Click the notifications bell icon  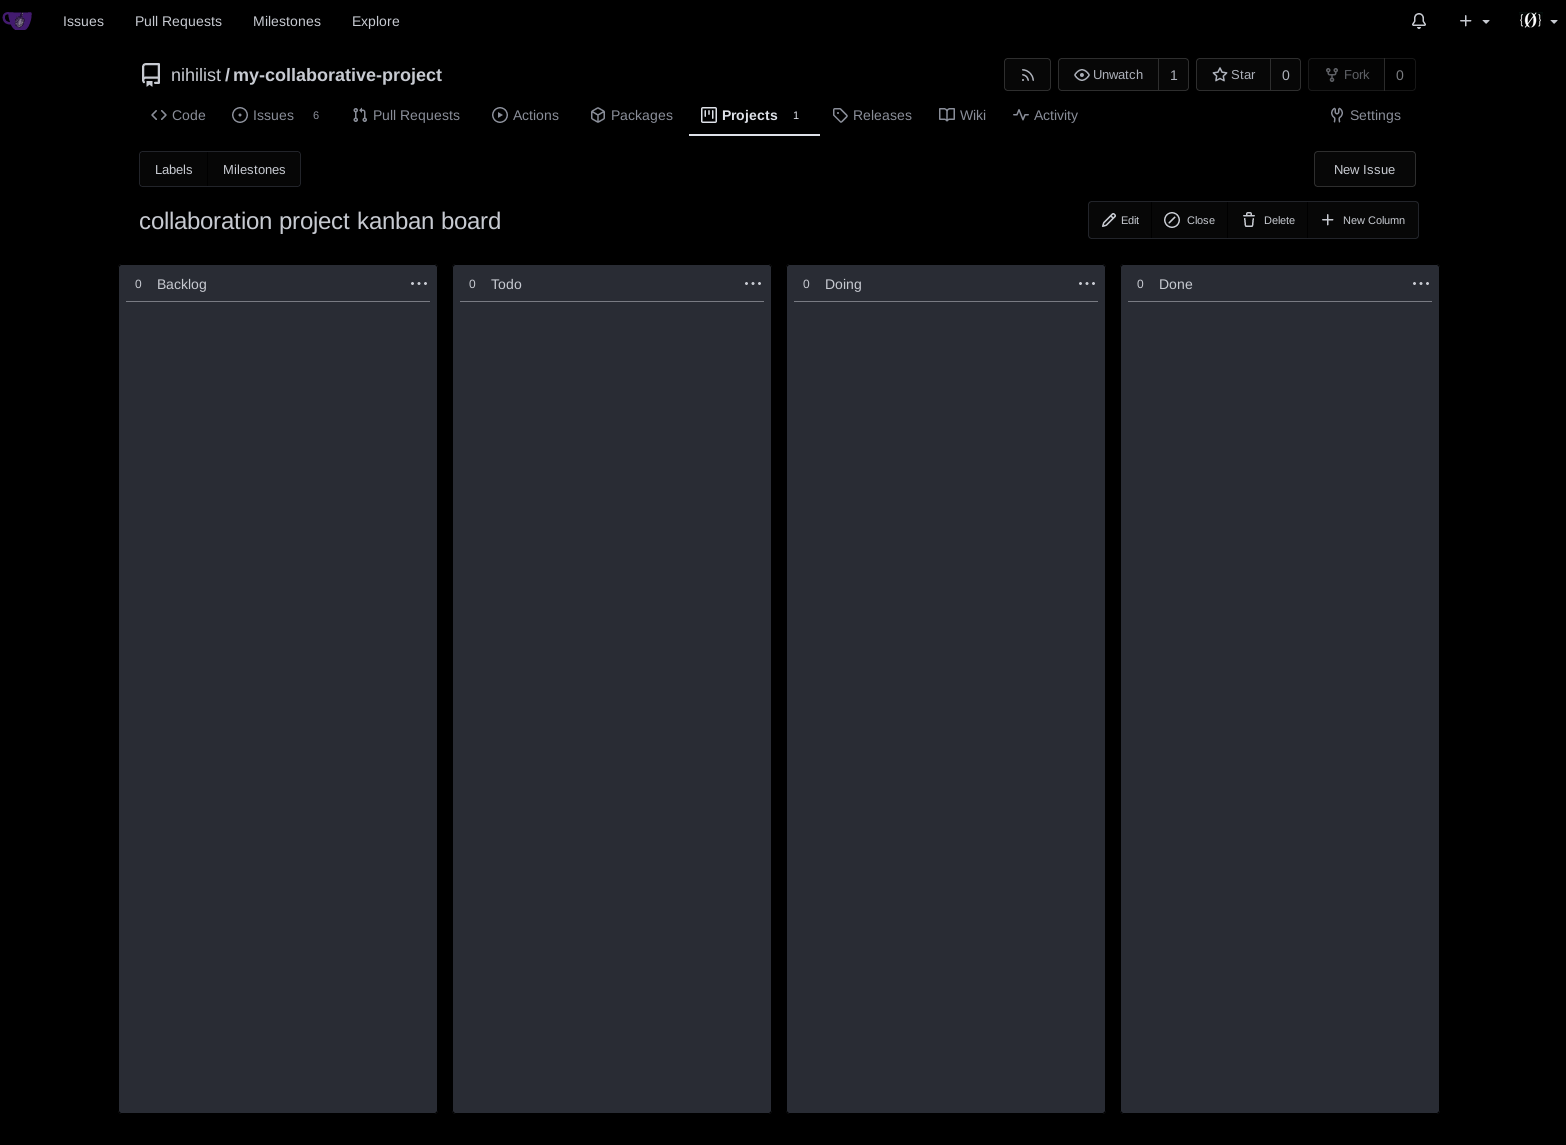coord(1418,21)
